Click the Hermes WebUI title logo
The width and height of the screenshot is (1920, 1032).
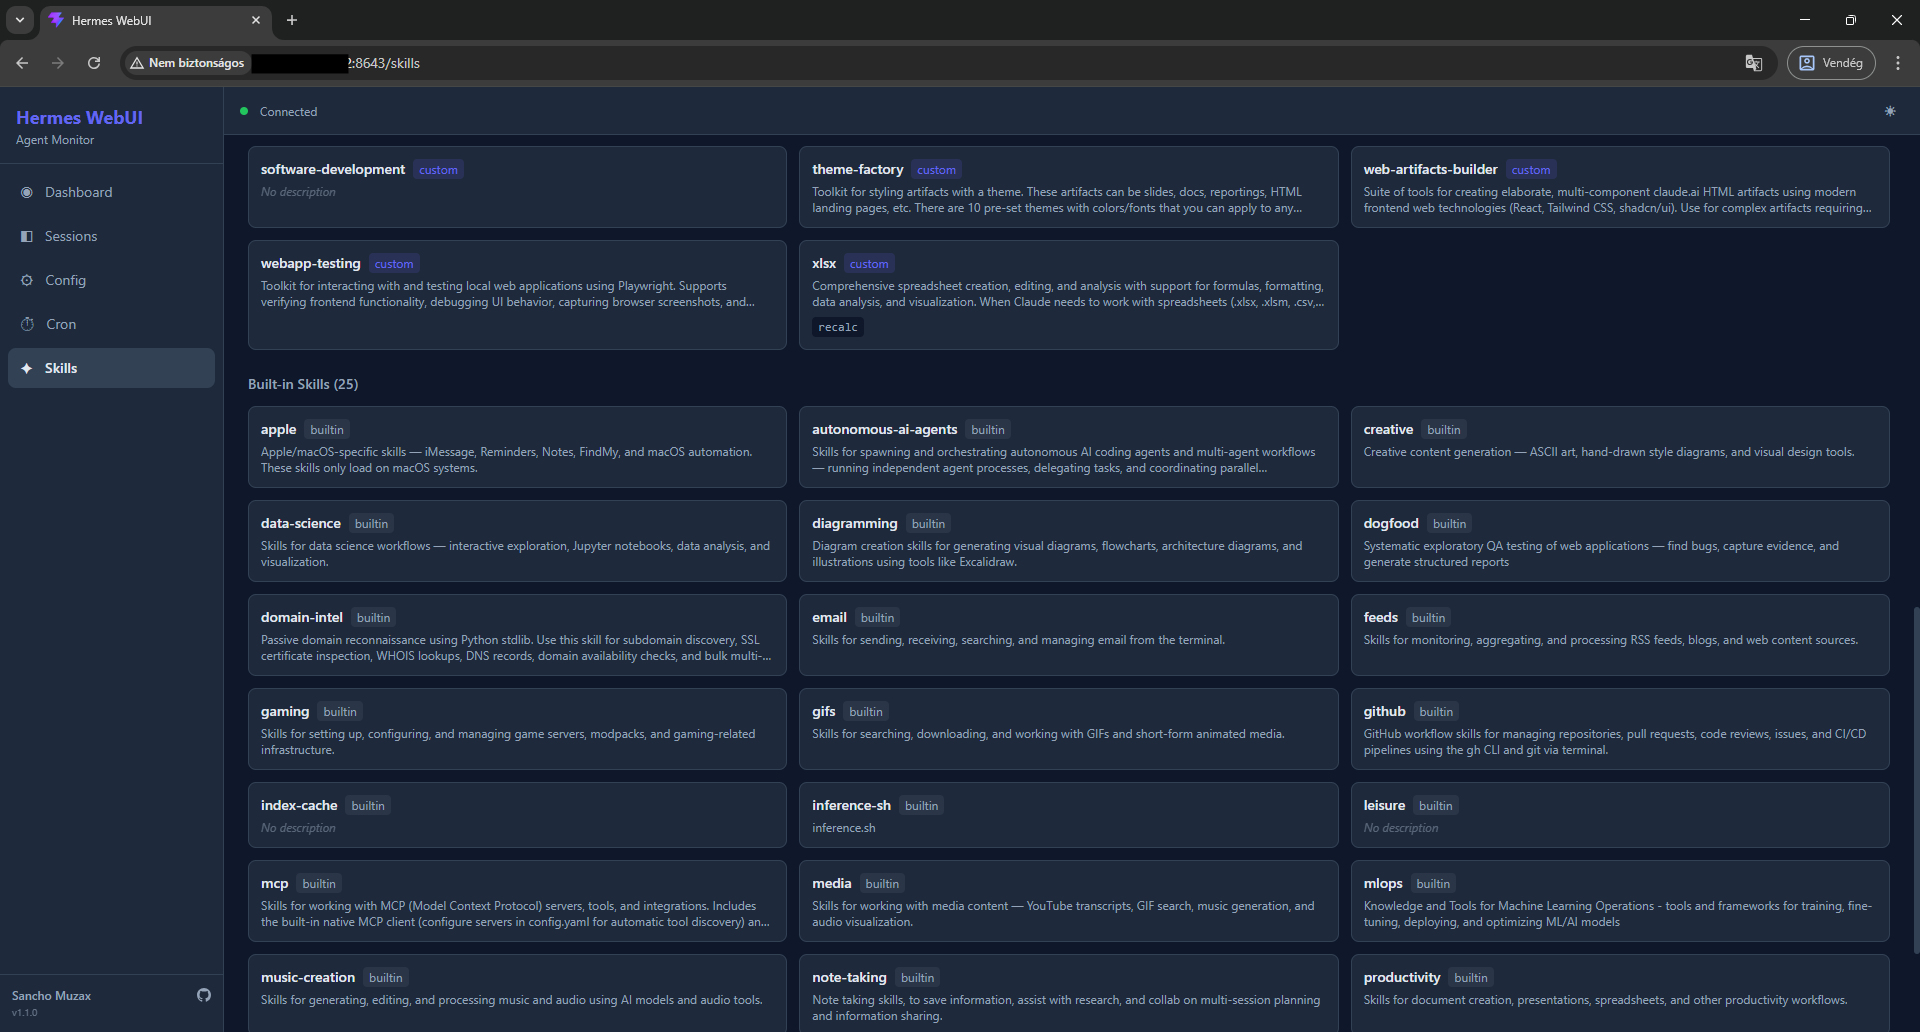[79, 117]
